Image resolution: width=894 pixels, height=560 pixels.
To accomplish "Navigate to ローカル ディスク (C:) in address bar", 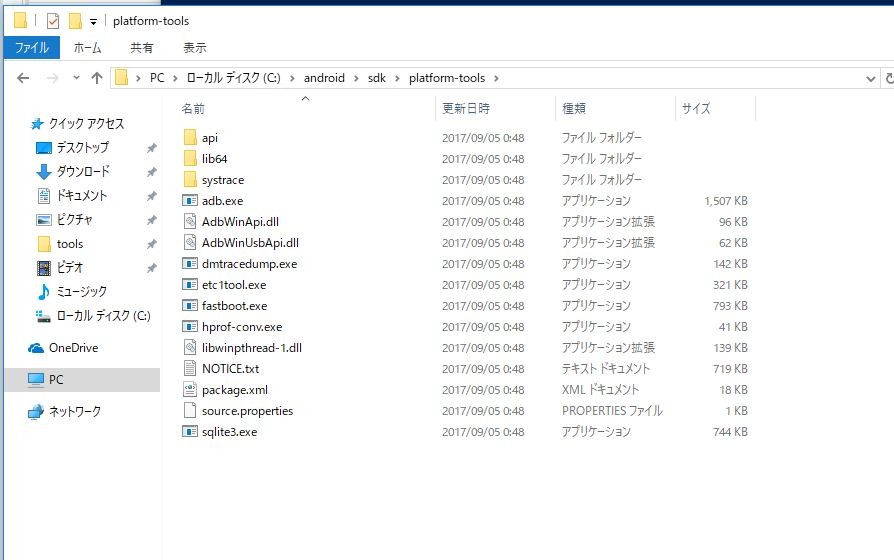I will [x=234, y=78].
